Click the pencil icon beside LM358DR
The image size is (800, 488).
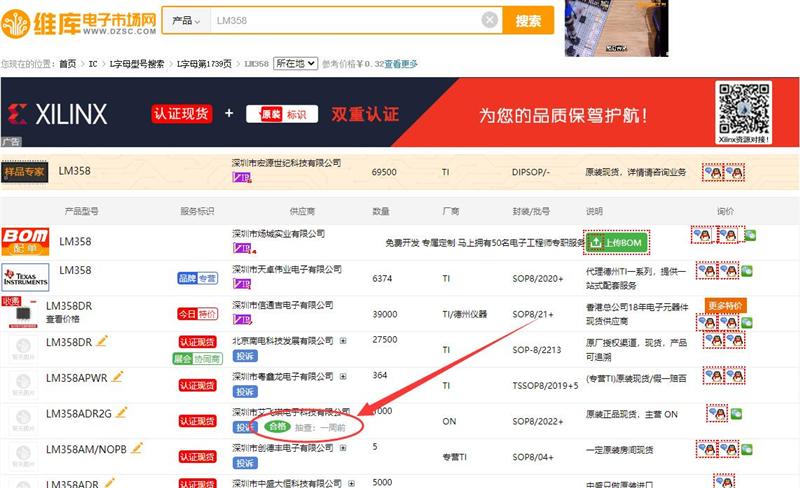pyautogui.click(x=102, y=340)
